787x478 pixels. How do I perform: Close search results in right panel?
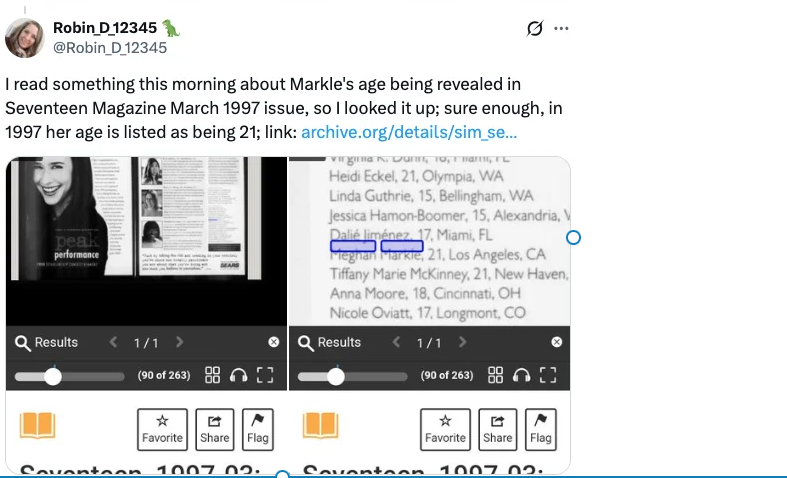point(557,343)
